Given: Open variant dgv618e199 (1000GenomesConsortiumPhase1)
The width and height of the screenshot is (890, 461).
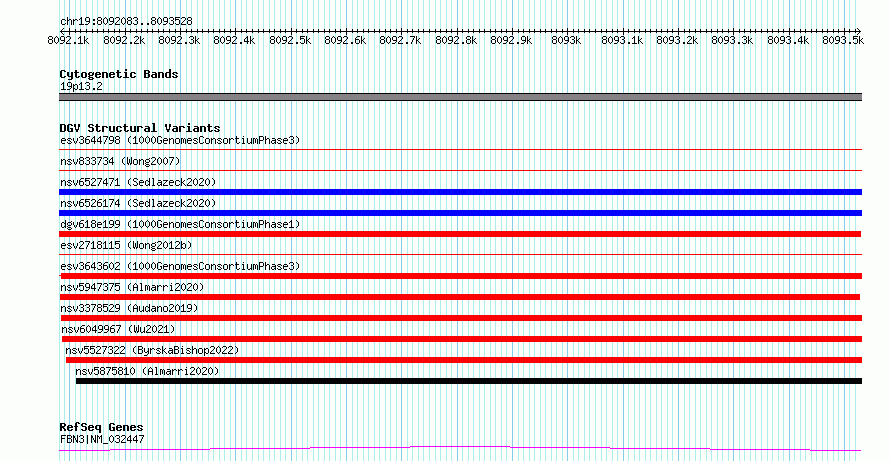Looking at the screenshot, I should (180, 225).
